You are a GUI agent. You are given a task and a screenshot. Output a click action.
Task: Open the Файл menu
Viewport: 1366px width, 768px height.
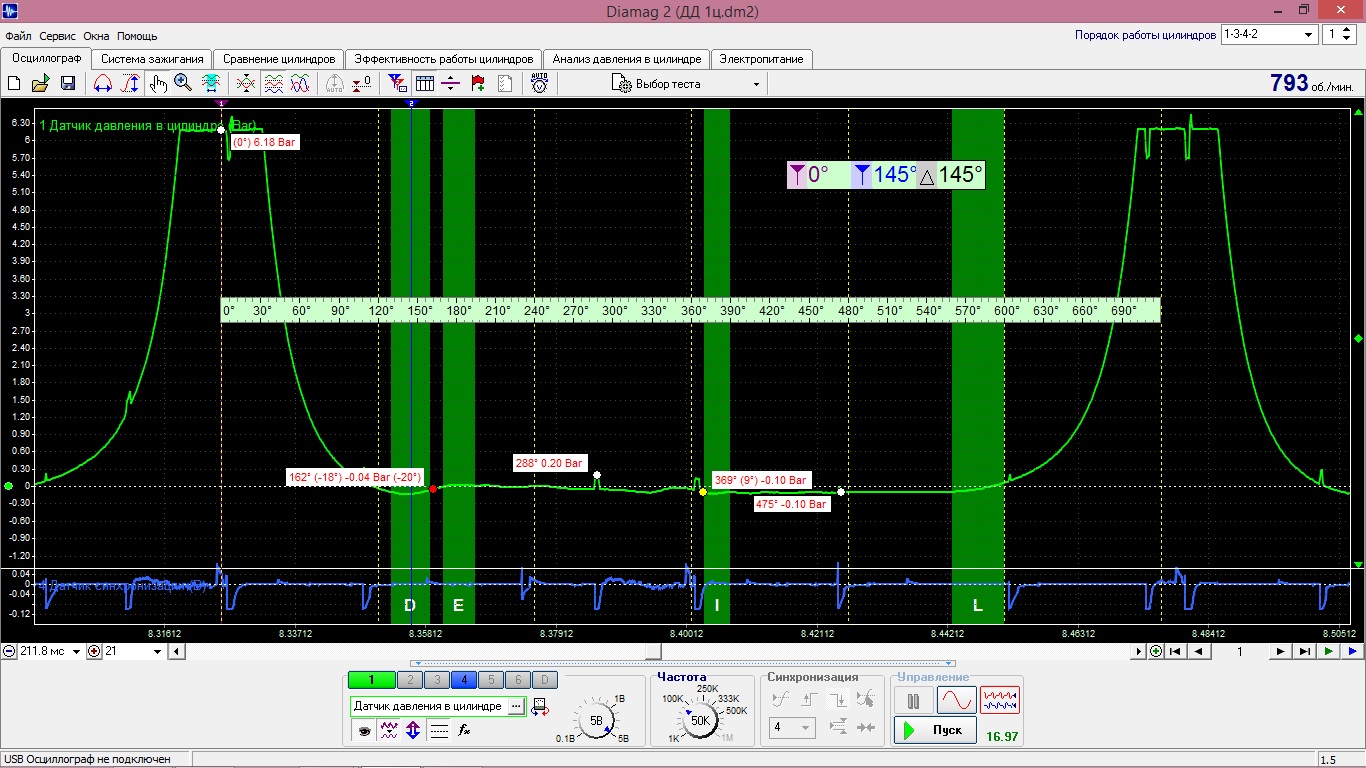coord(18,36)
